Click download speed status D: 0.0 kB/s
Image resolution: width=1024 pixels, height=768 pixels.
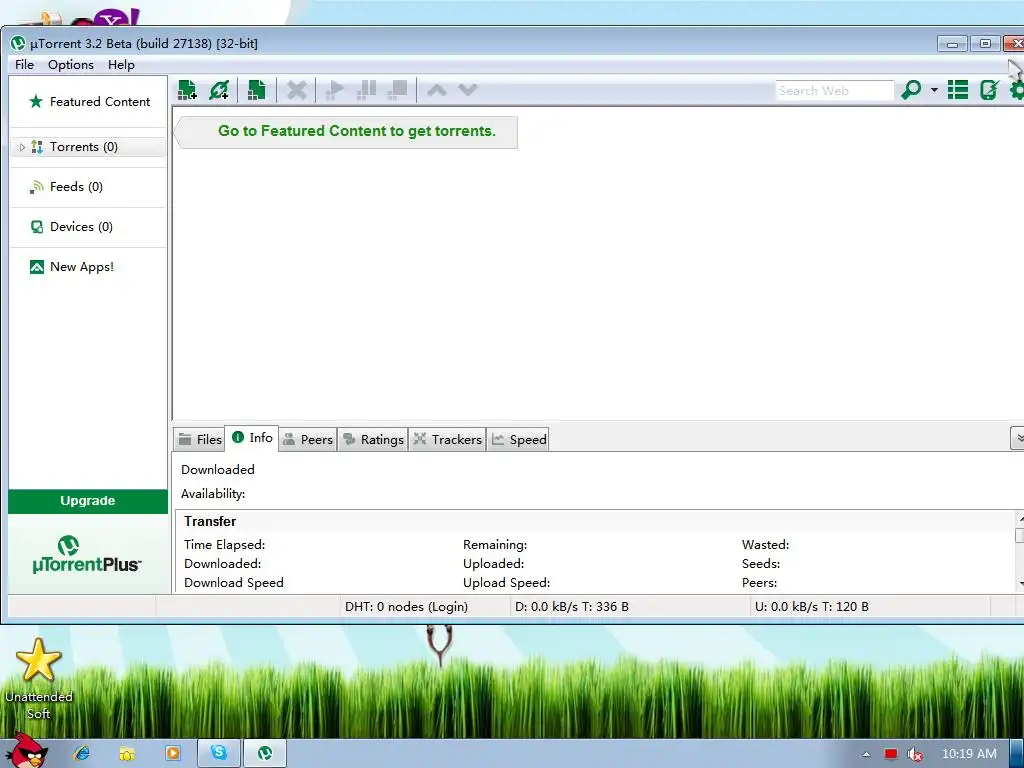(571, 607)
